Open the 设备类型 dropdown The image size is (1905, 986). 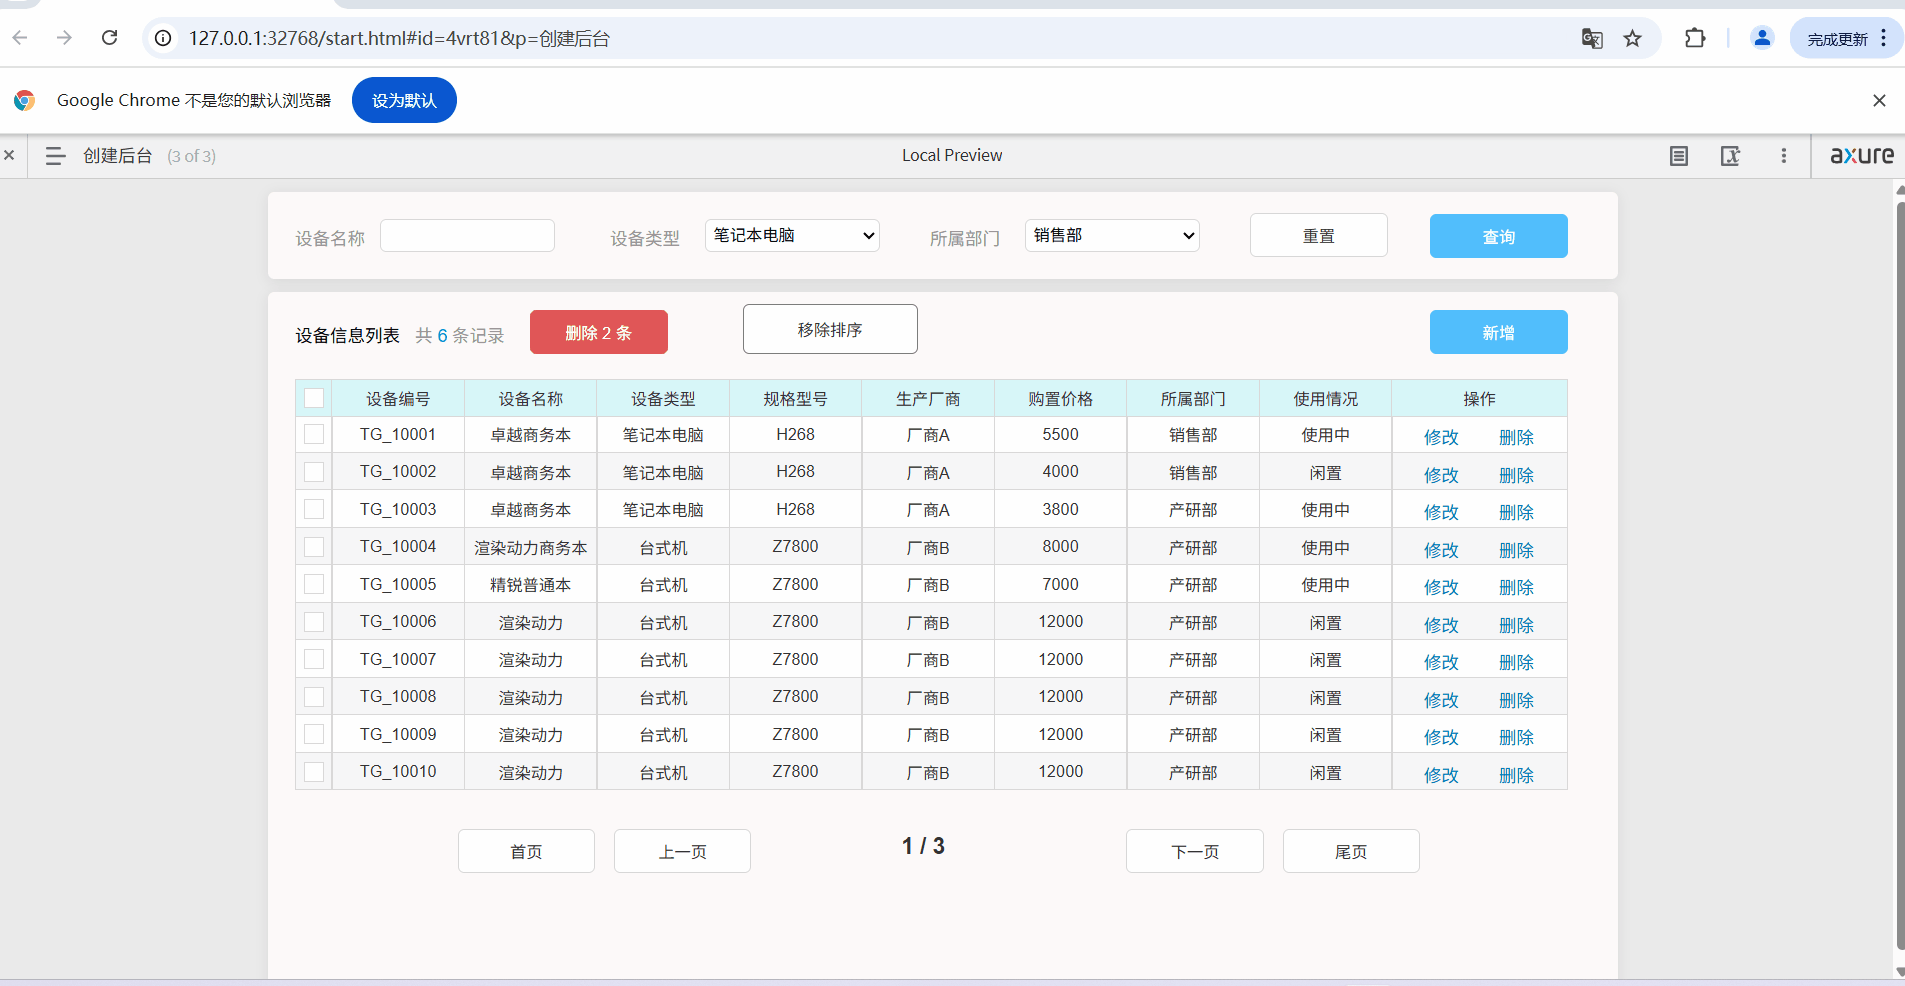(791, 235)
